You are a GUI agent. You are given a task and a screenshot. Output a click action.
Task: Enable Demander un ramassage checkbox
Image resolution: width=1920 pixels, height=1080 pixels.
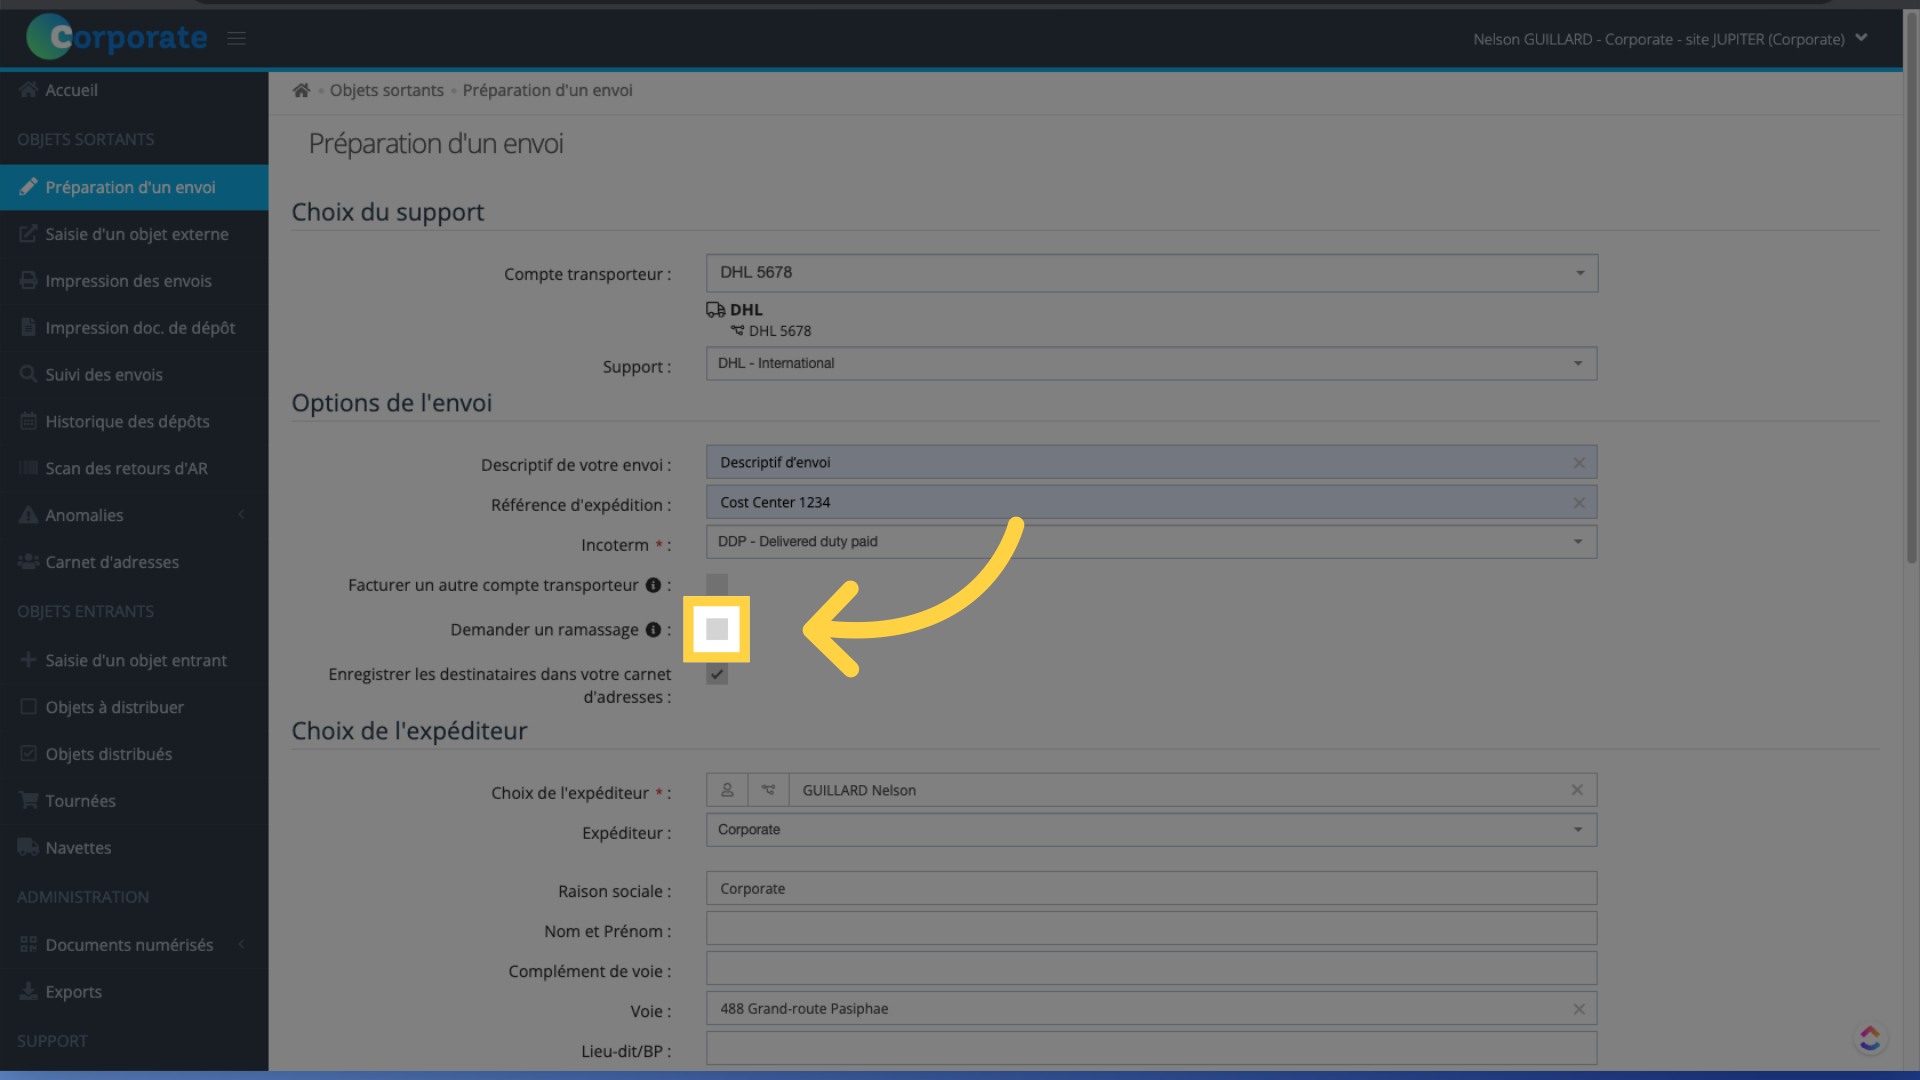pos(717,629)
